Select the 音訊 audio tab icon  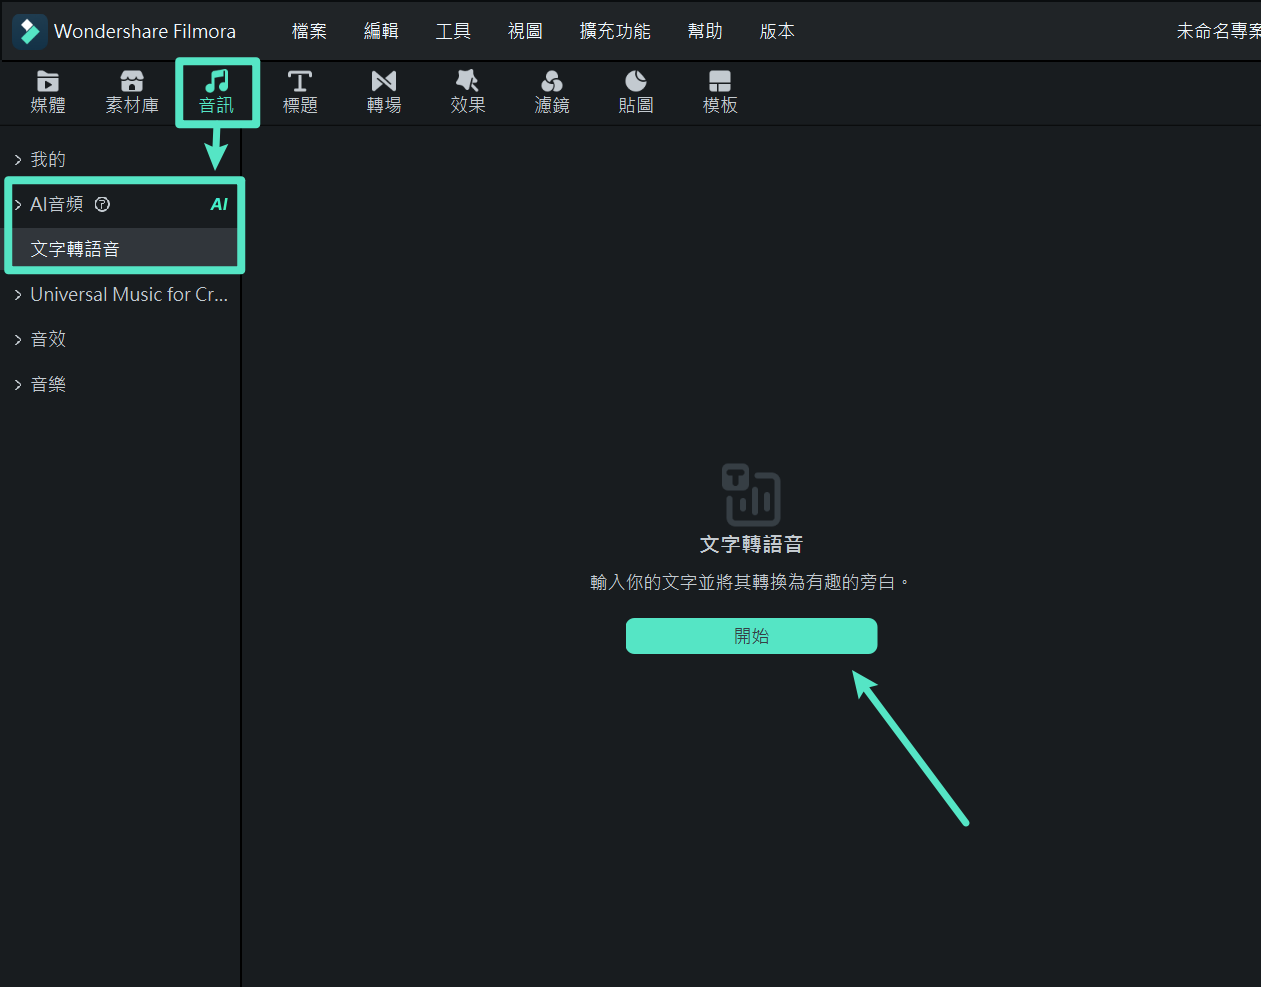click(216, 81)
